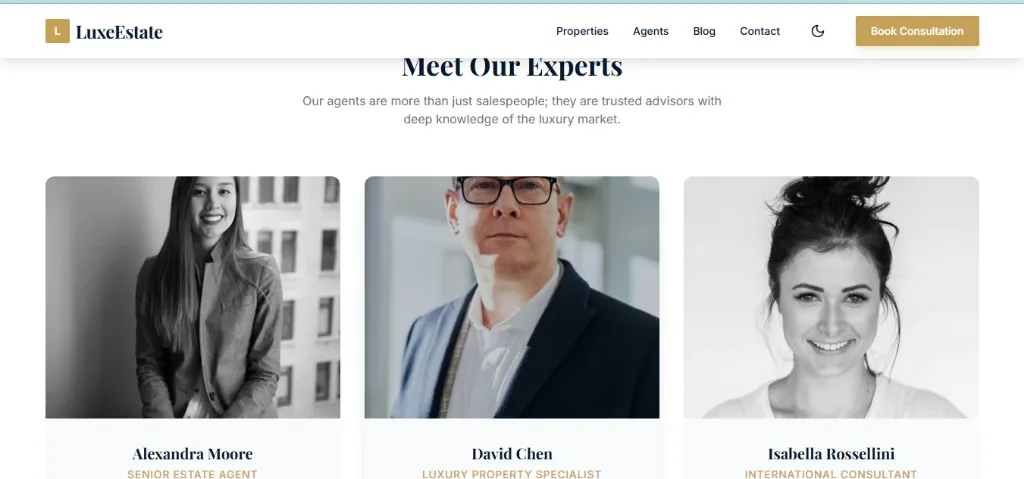Open David Chen's profile photo
This screenshot has width=1024, height=479.
512,297
